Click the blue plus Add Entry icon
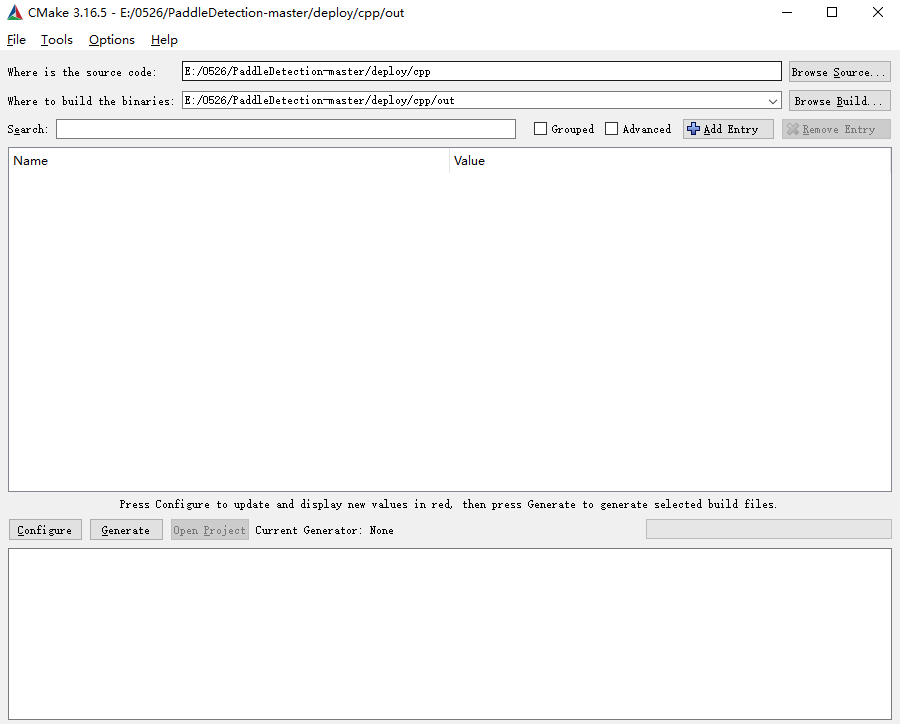900x724 pixels. pyautogui.click(x=693, y=129)
